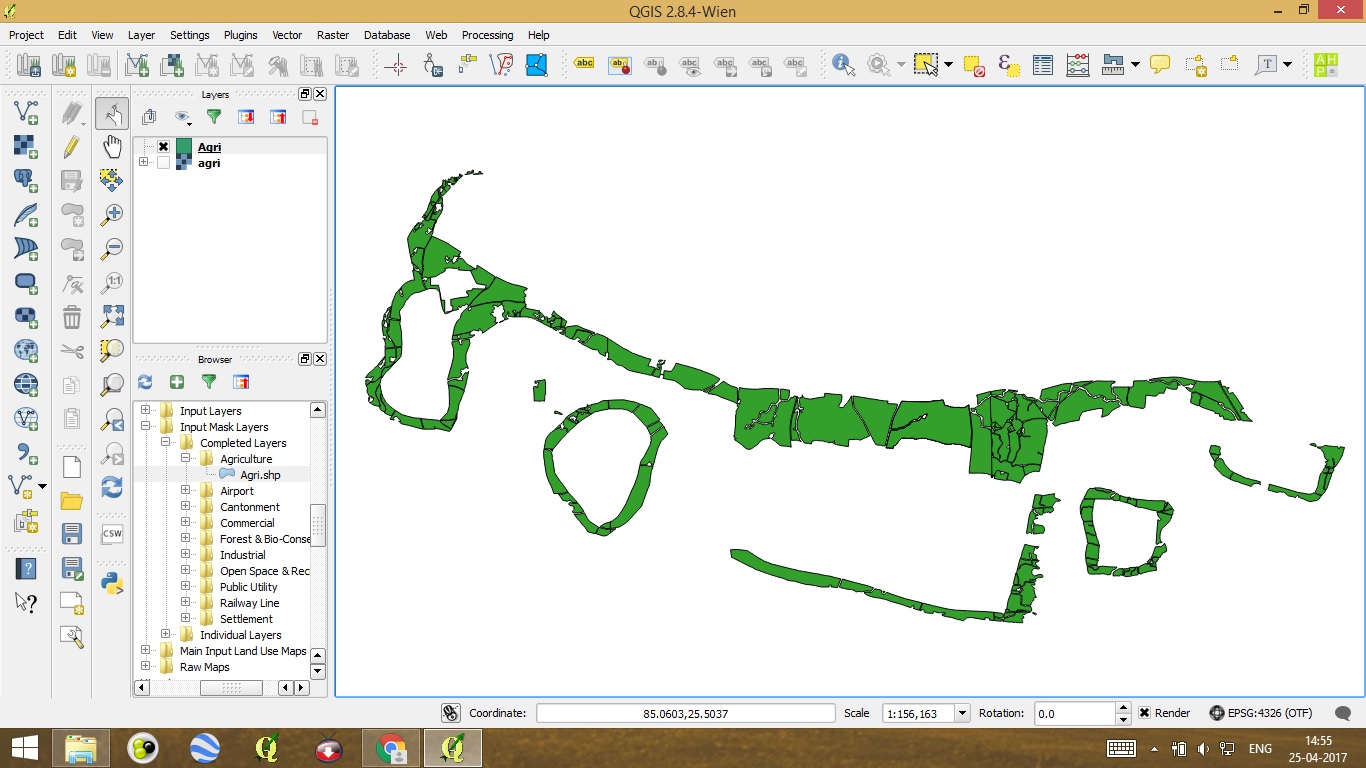Select the Zoom In magnifier tool
The width and height of the screenshot is (1366, 768).
pos(112,214)
